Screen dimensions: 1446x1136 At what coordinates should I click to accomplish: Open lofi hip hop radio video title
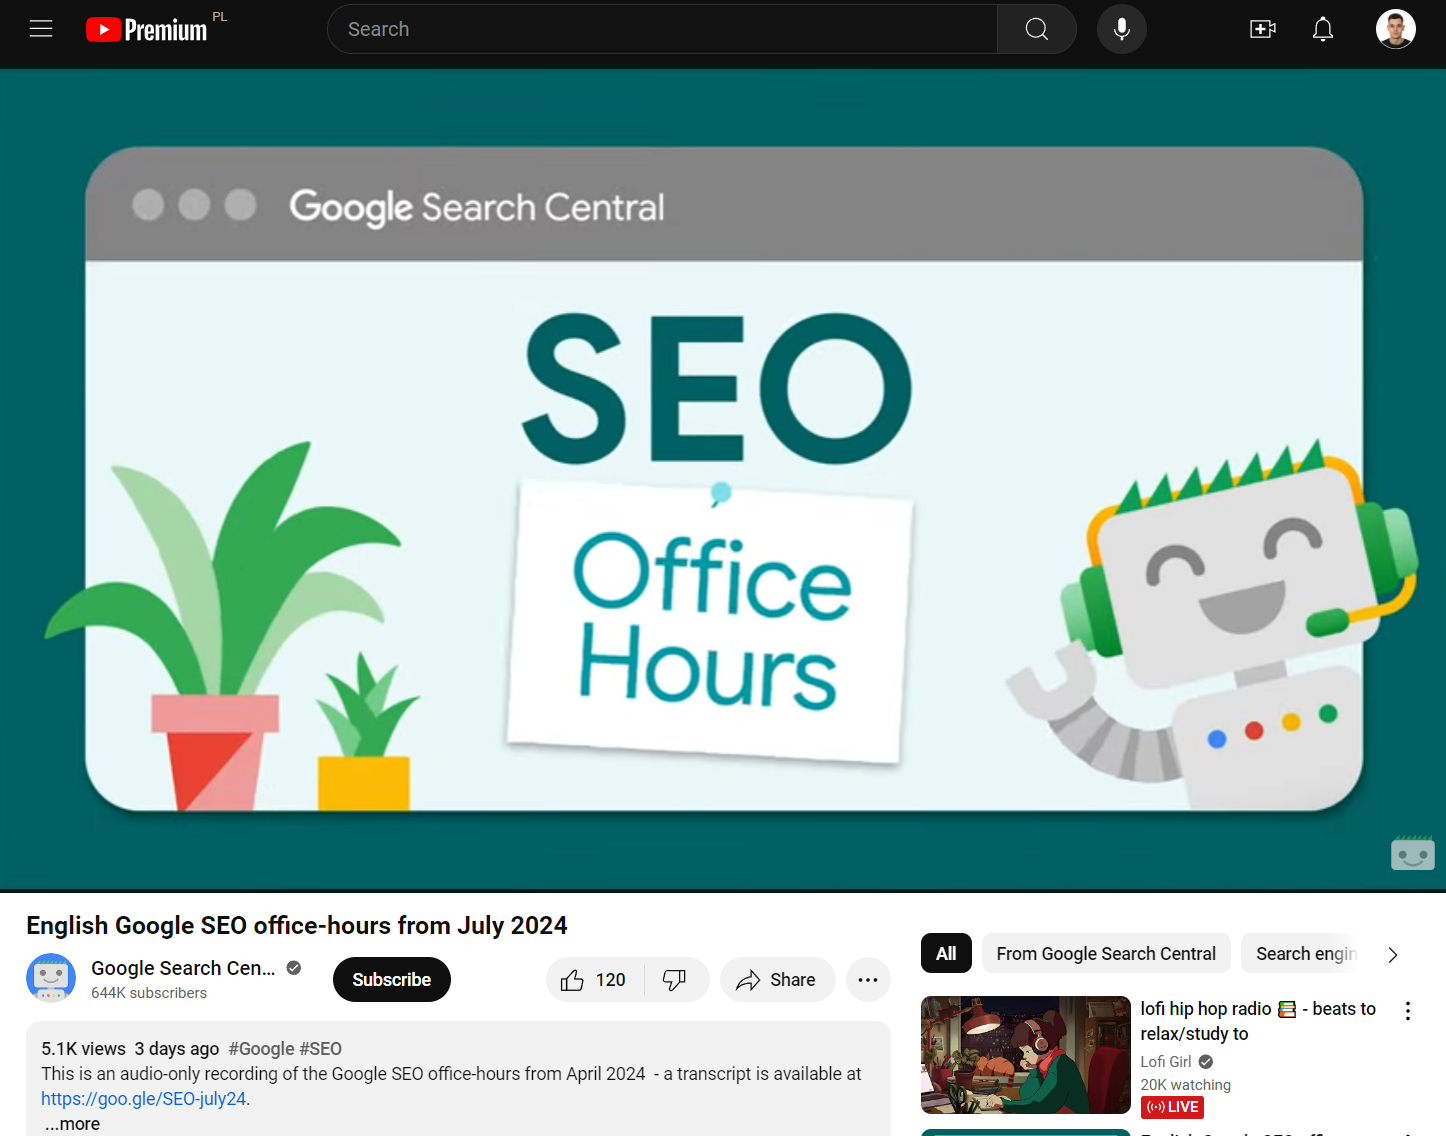pyautogui.click(x=1258, y=1021)
